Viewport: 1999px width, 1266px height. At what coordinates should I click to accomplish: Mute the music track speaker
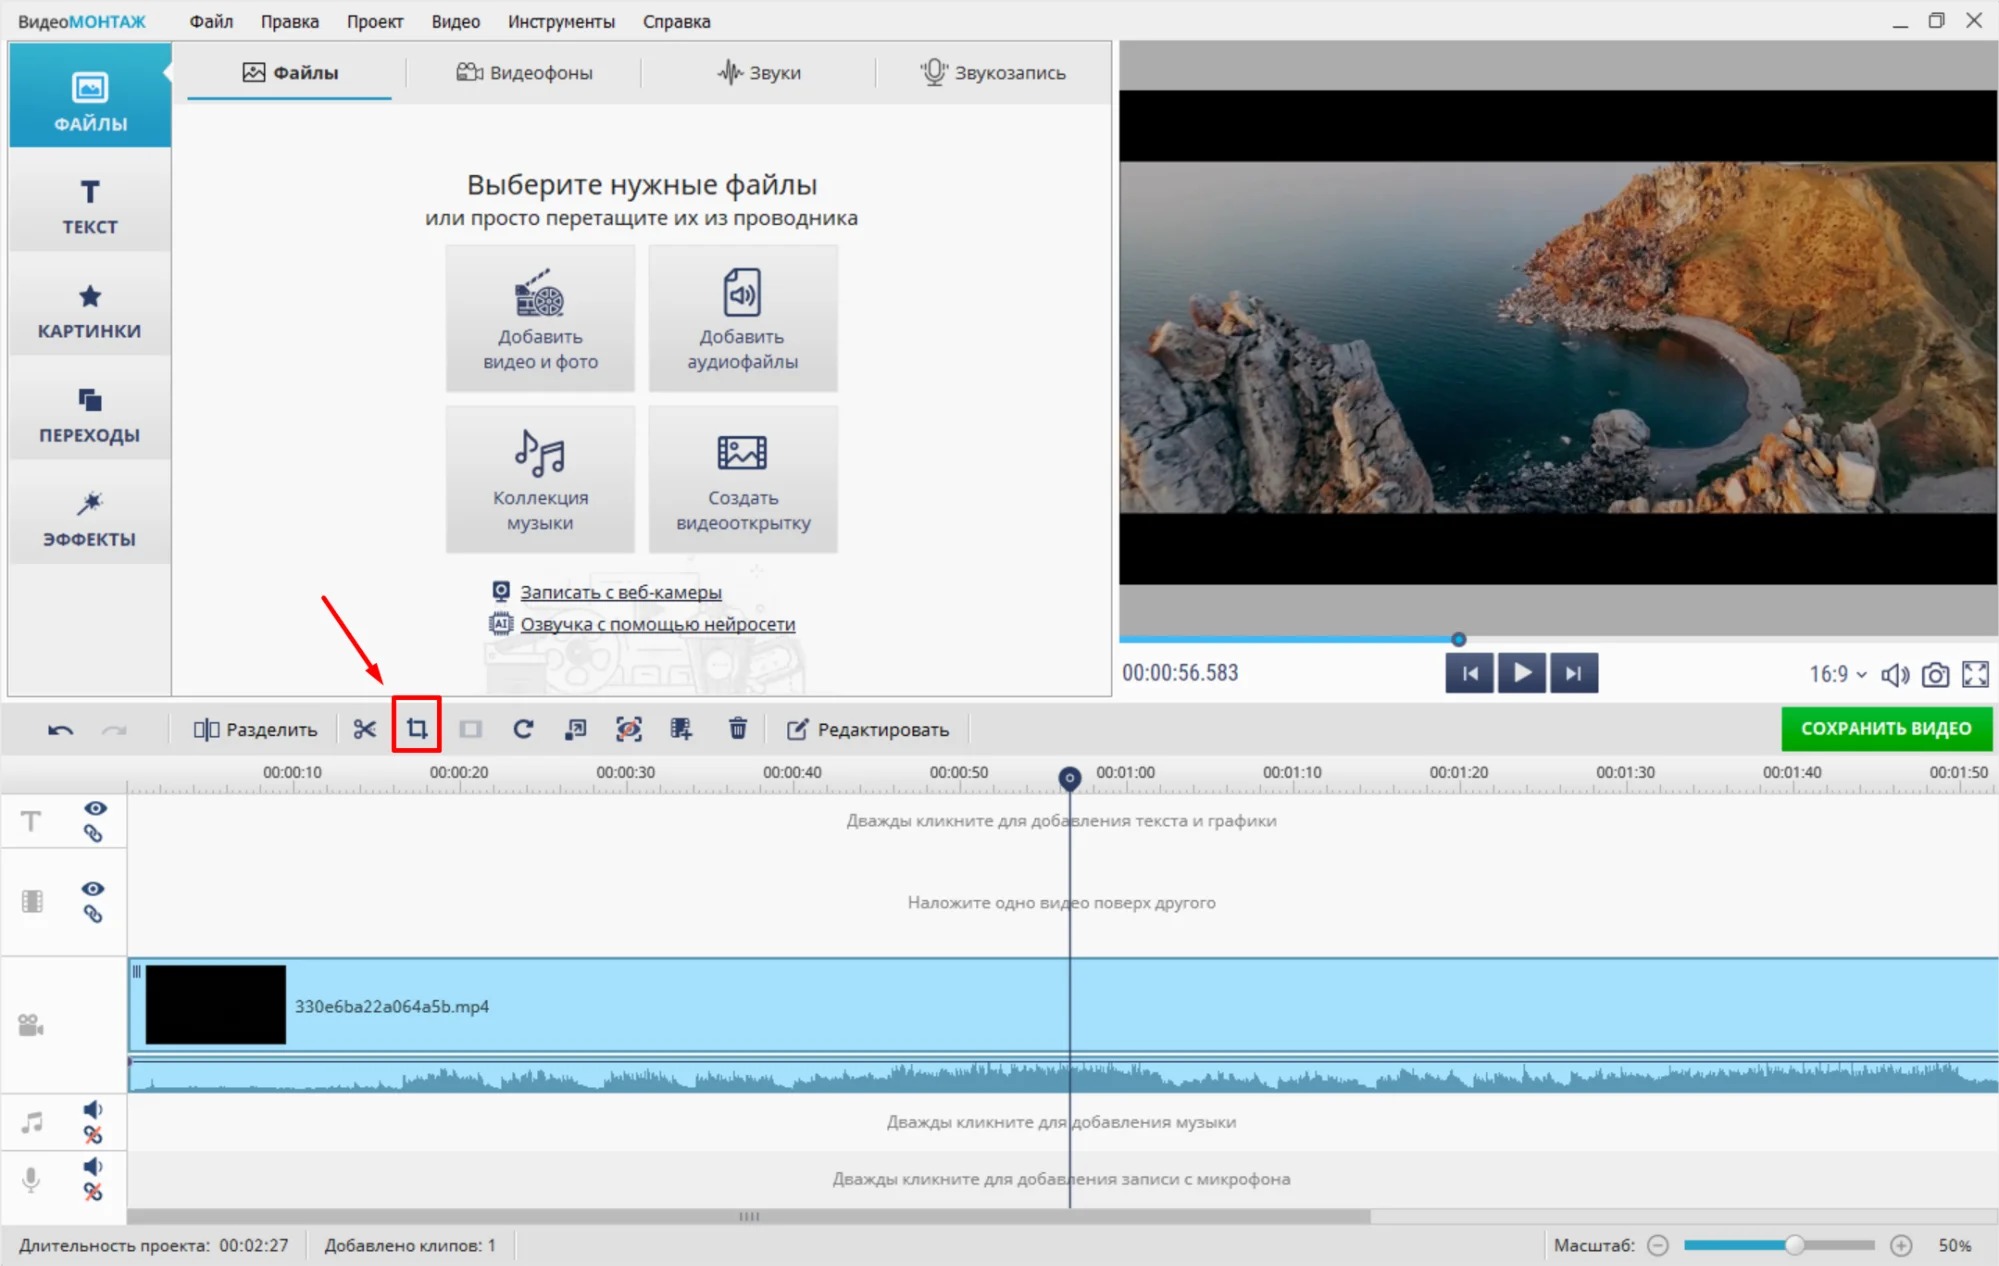(x=93, y=1109)
